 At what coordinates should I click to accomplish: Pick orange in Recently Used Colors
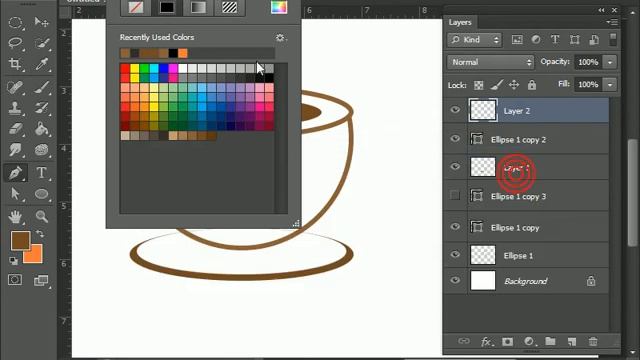pyautogui.click(x=183, y=53)
